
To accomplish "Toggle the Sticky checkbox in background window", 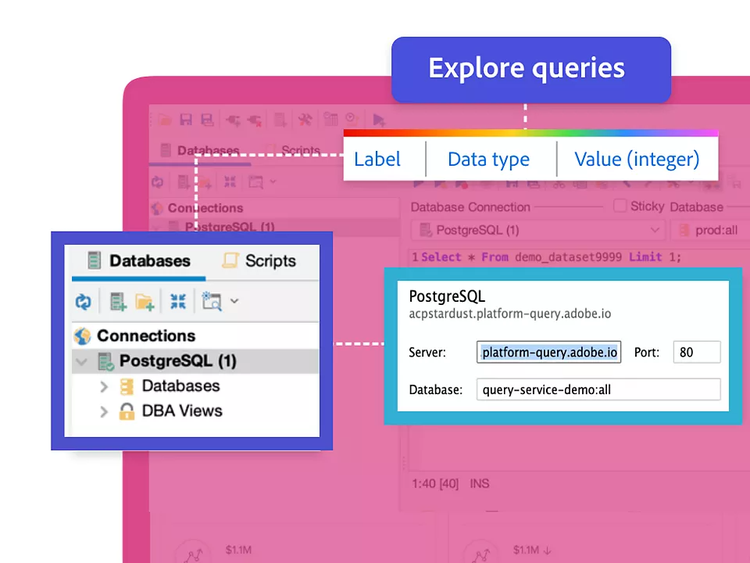I will [620, 206].
